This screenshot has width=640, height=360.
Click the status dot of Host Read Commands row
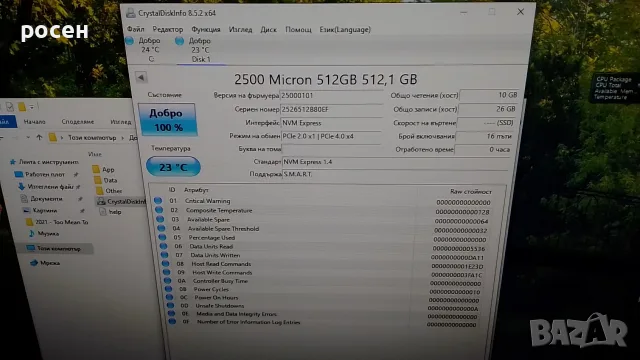pos(165,264)
